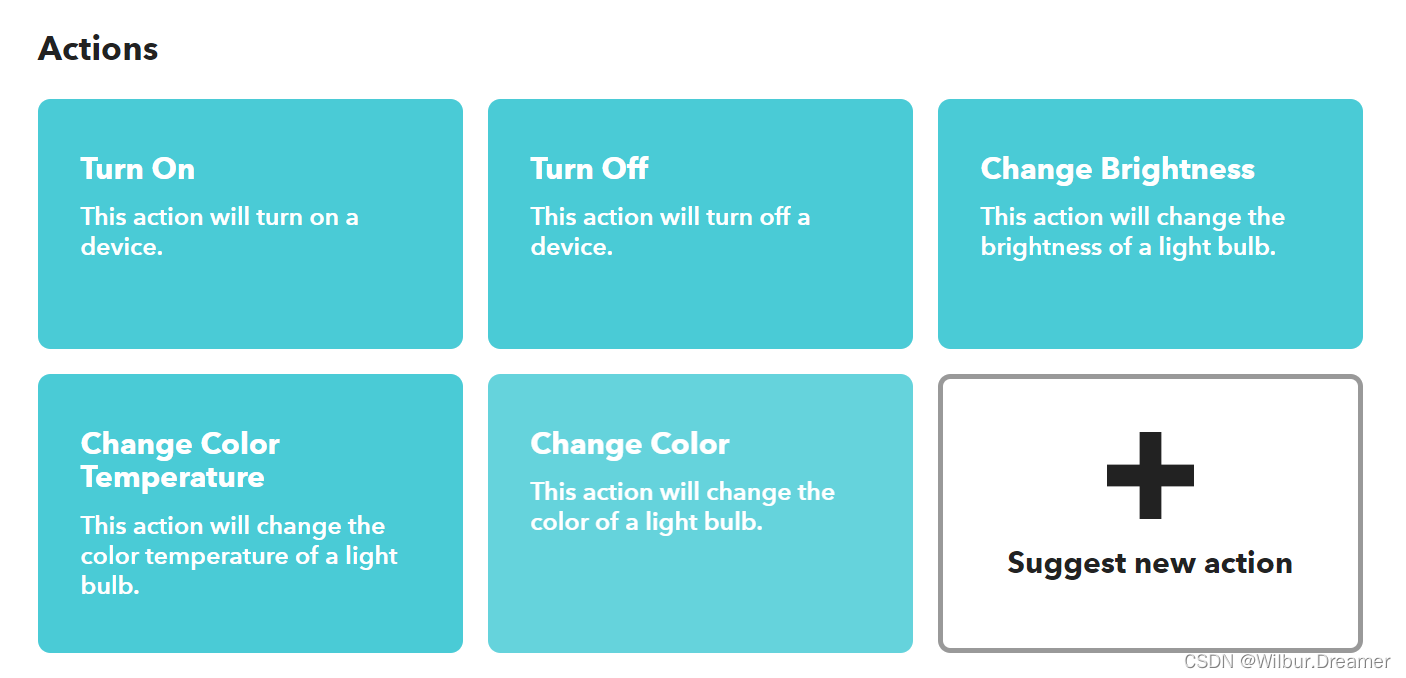1406x678 pixels.
Task: Click the "Turn On" title text
Action: (138, 169)
